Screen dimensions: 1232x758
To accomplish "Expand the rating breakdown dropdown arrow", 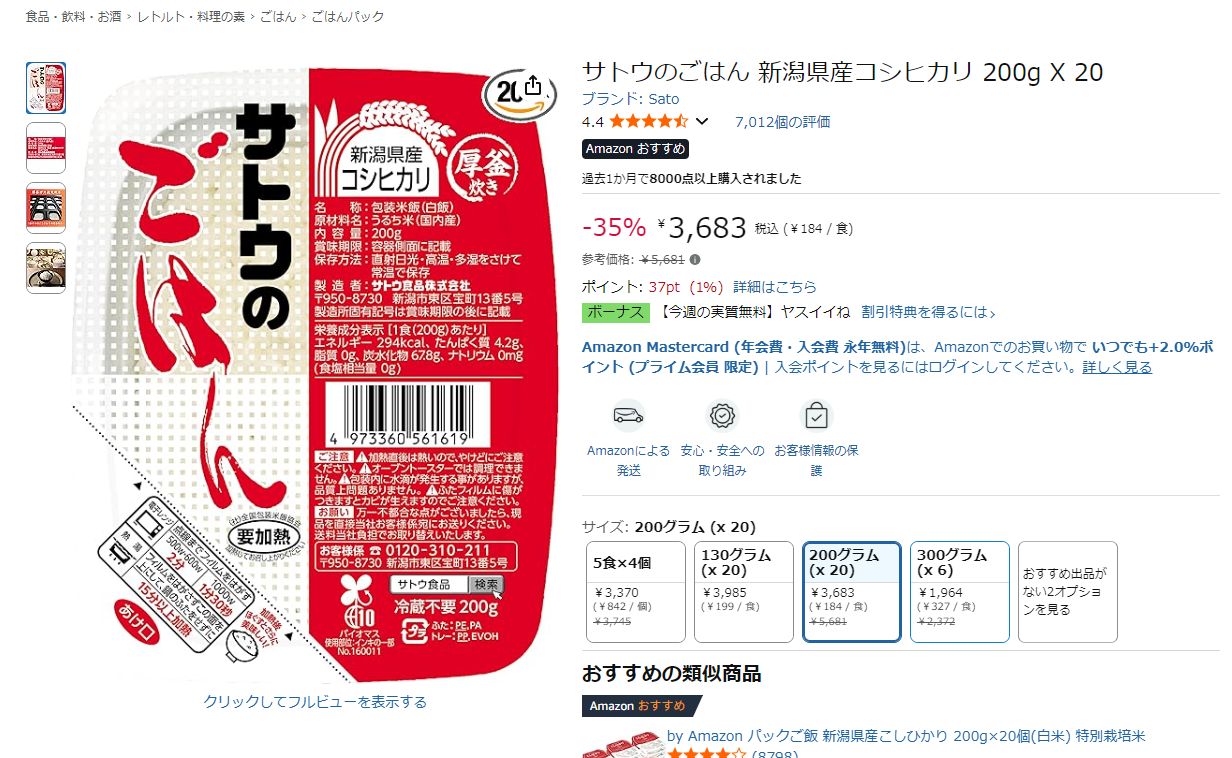I will [x=702, y=122].
